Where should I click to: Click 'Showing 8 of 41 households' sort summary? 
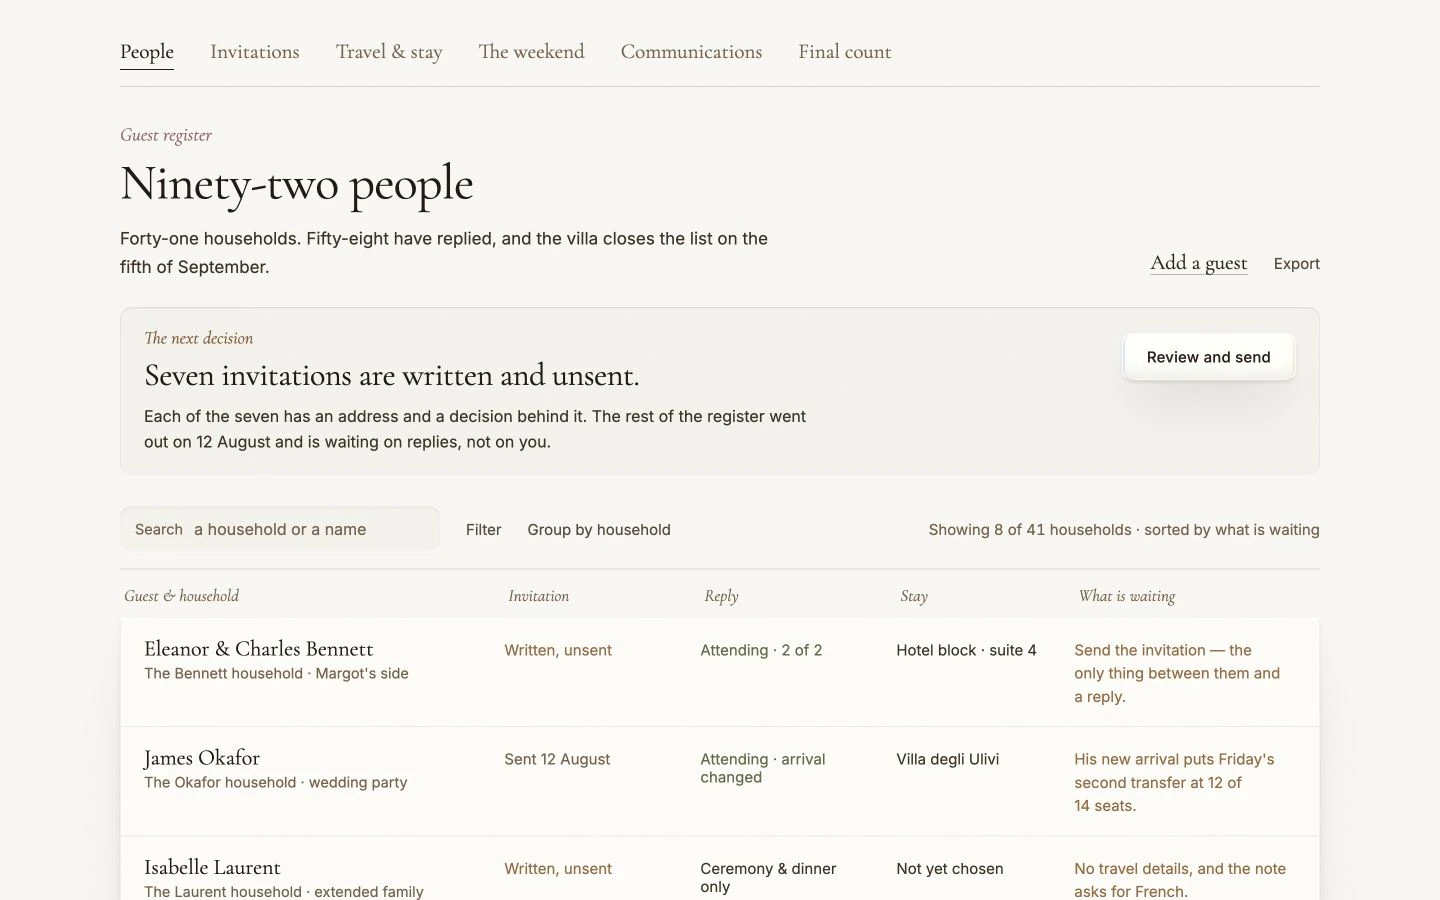click(1124, 530)
